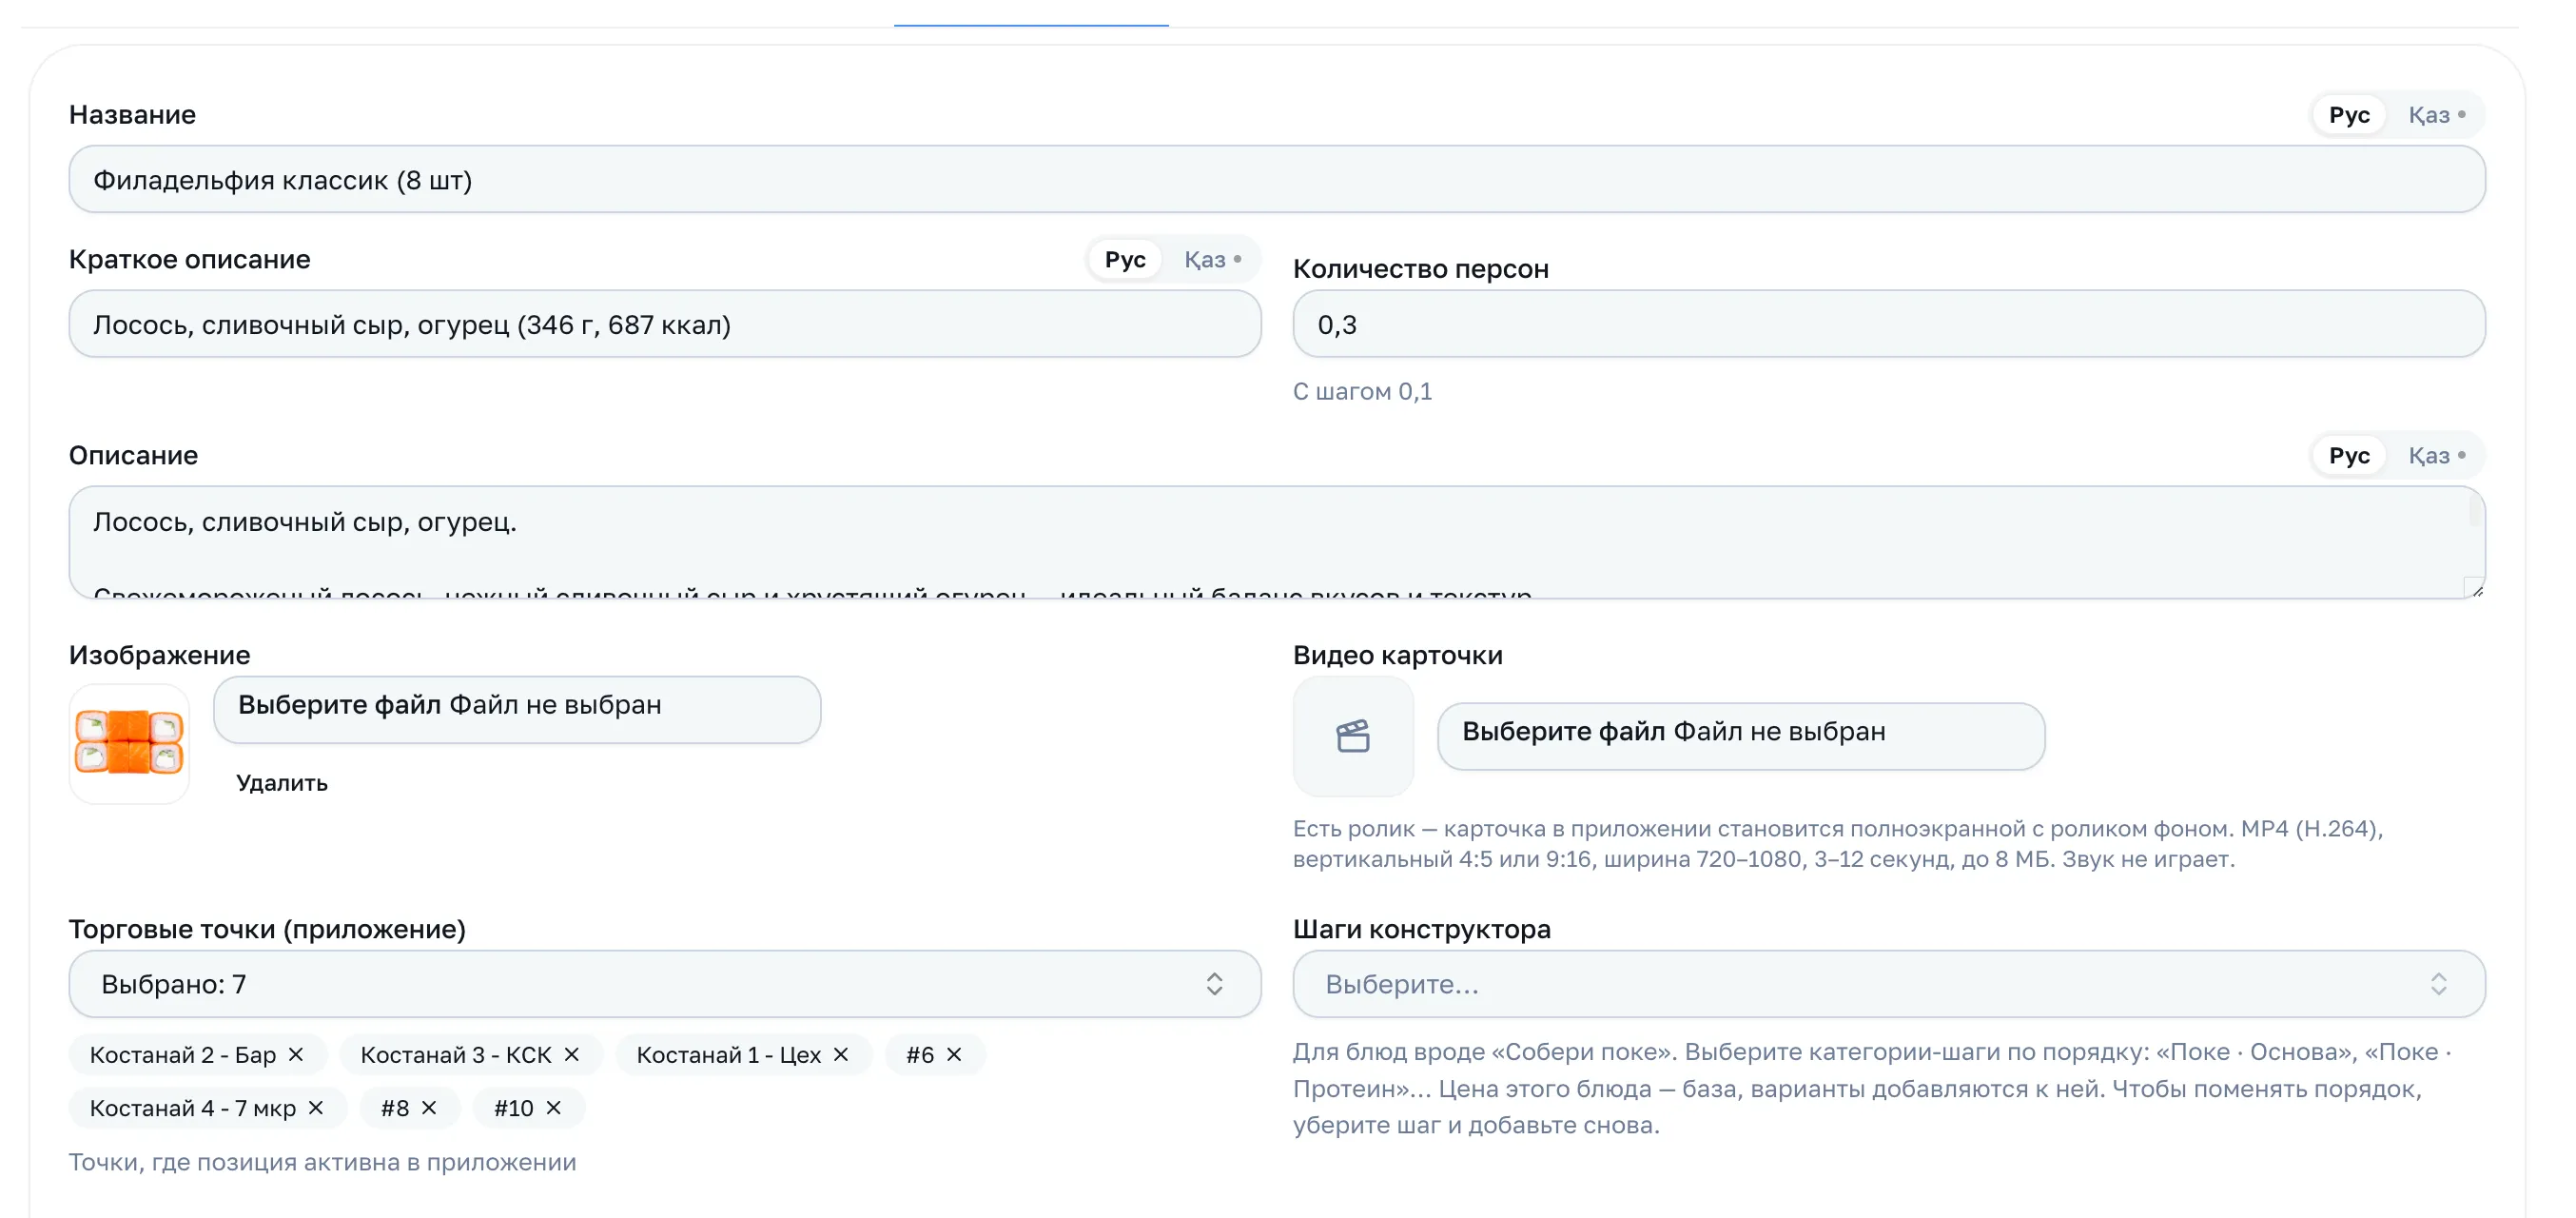Focus the Название input field
Screen dimensions: 2576x1218
tap(1277, 179)
